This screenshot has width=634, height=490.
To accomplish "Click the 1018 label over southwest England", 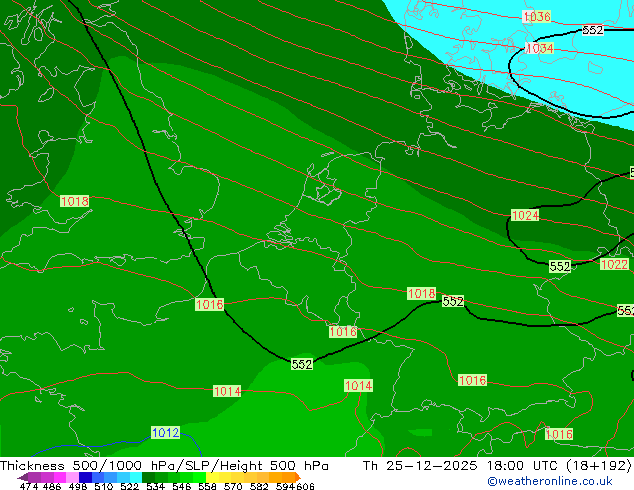I will pyautogui.click(x=74, y=201).
